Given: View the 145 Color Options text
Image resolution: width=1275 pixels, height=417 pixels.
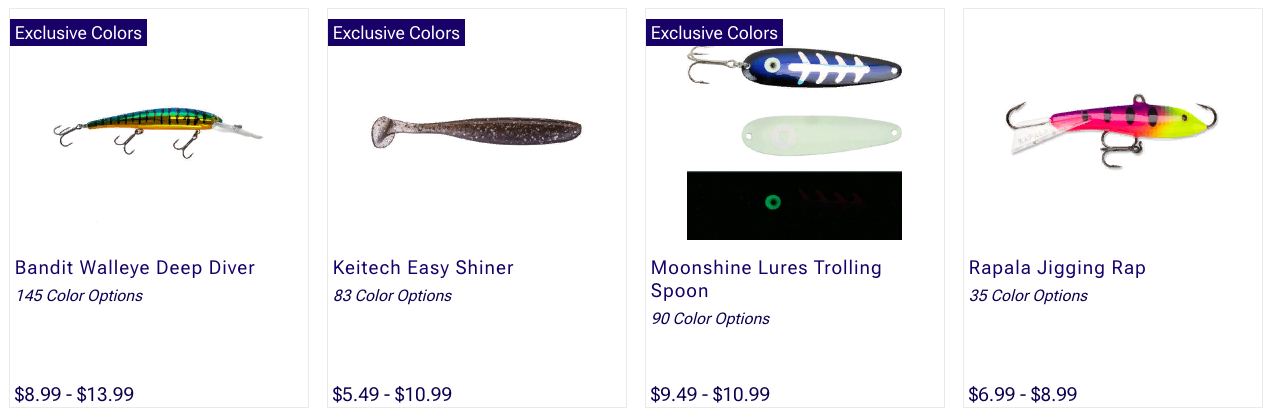Looking at the screenshot, I should point(79,296).
